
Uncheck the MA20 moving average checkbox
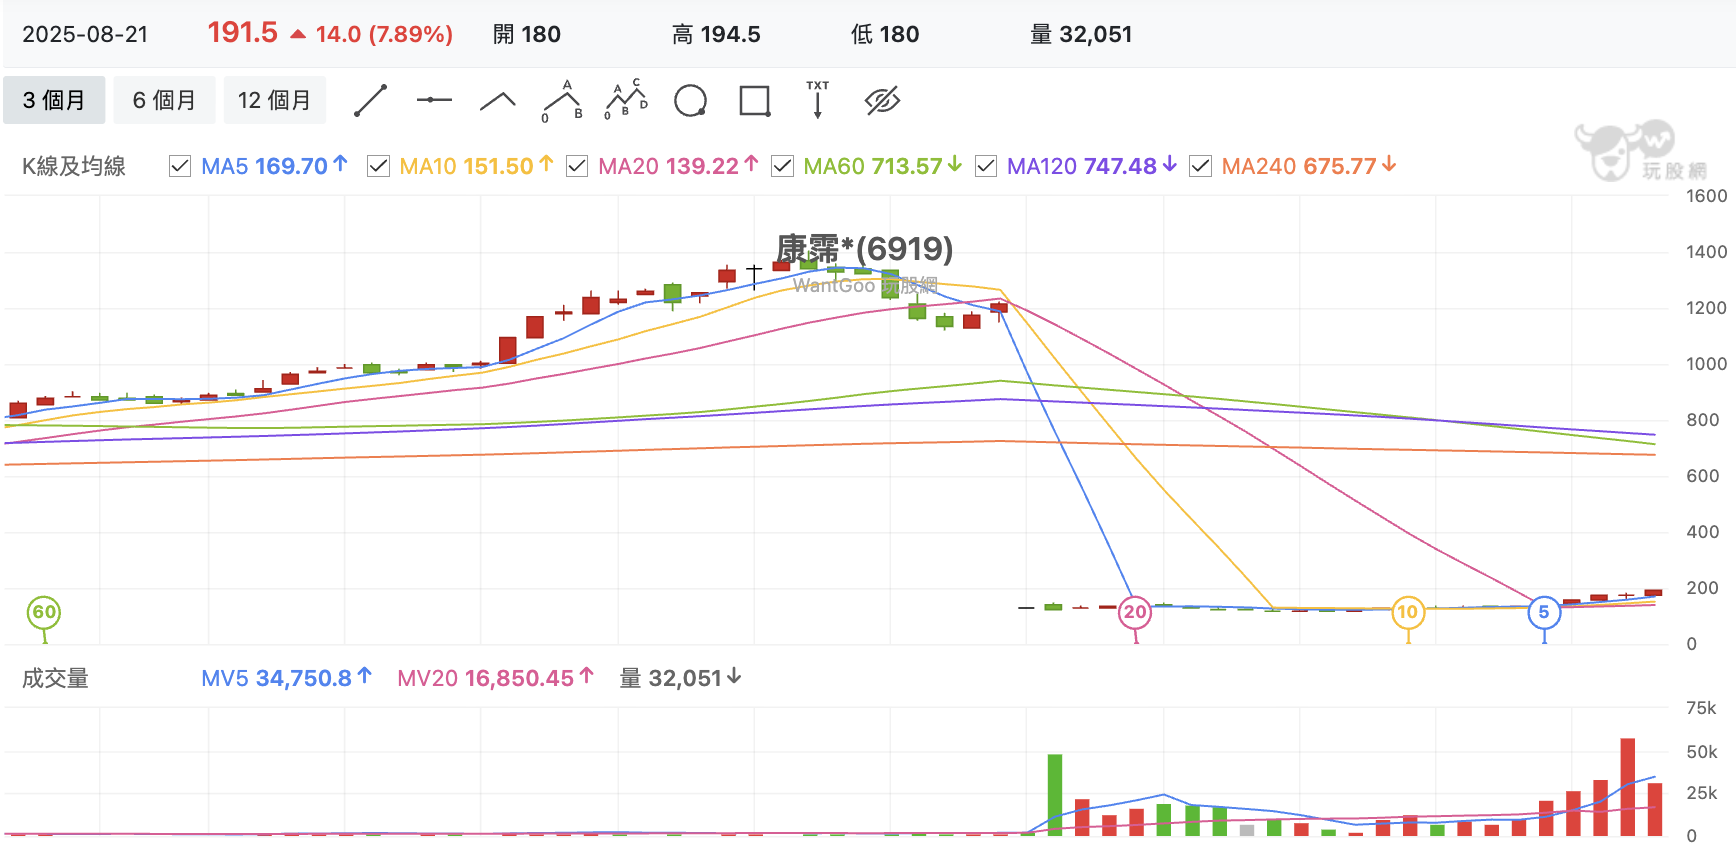click(x=577, y=166)
